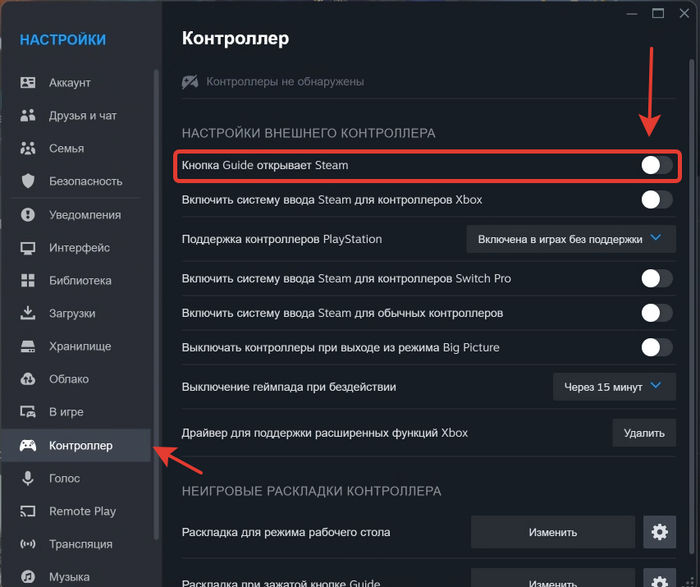This screenshot has height=587, width=700.
Task: Click the Account icon in sidebar
Action: [x=28, y=83]
